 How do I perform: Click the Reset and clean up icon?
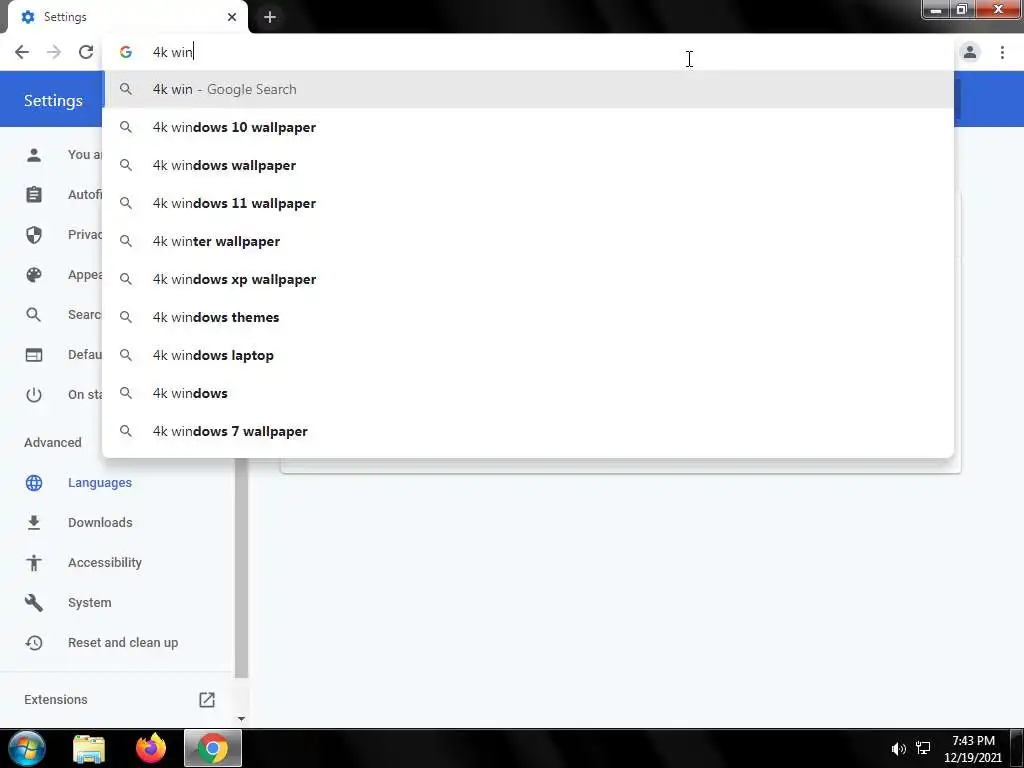pos(34,643)
